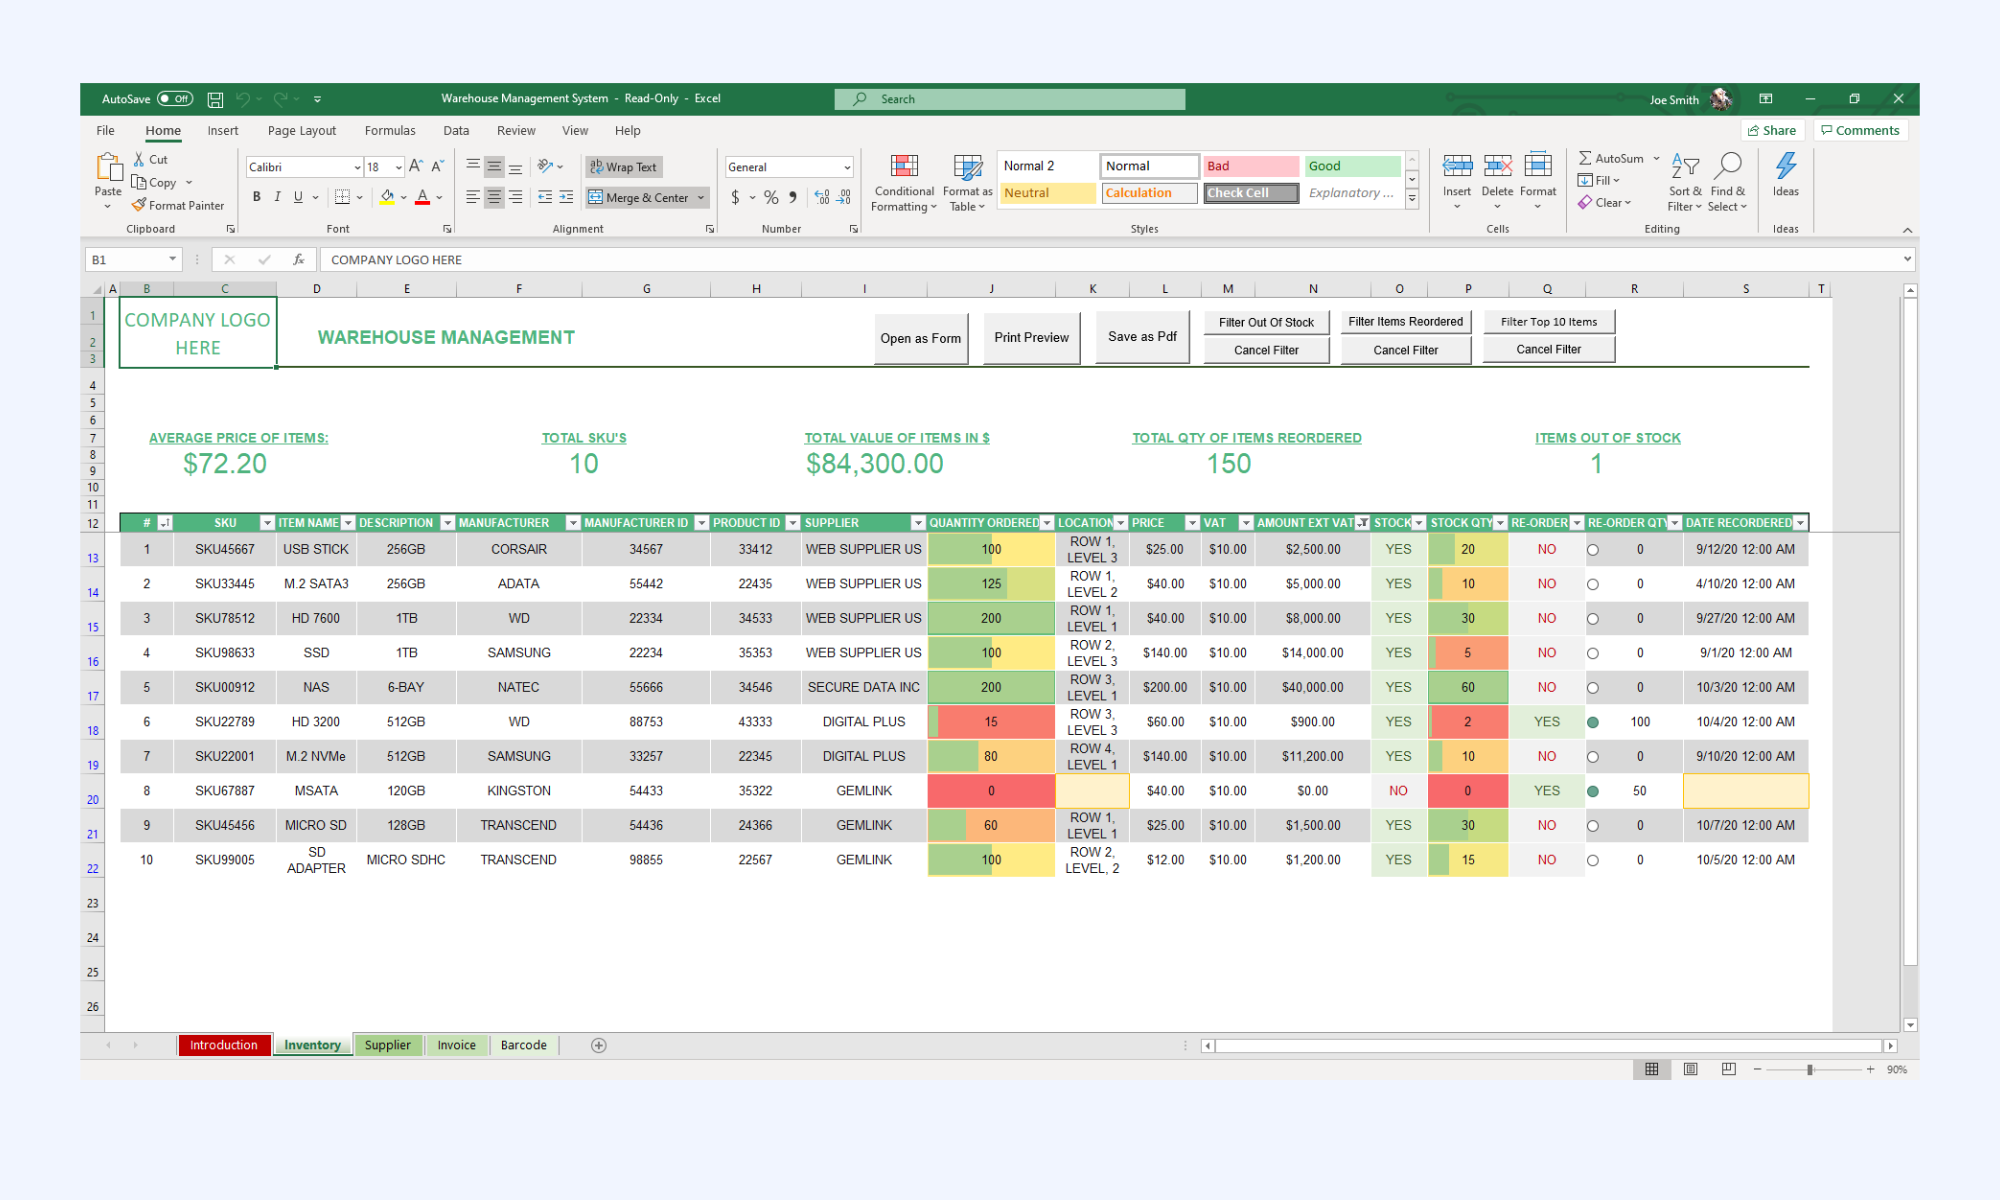The height and width of the screenshot is (1200, 2000).
Task: Click the Wrap Text button
Action: tap(624, 167)
